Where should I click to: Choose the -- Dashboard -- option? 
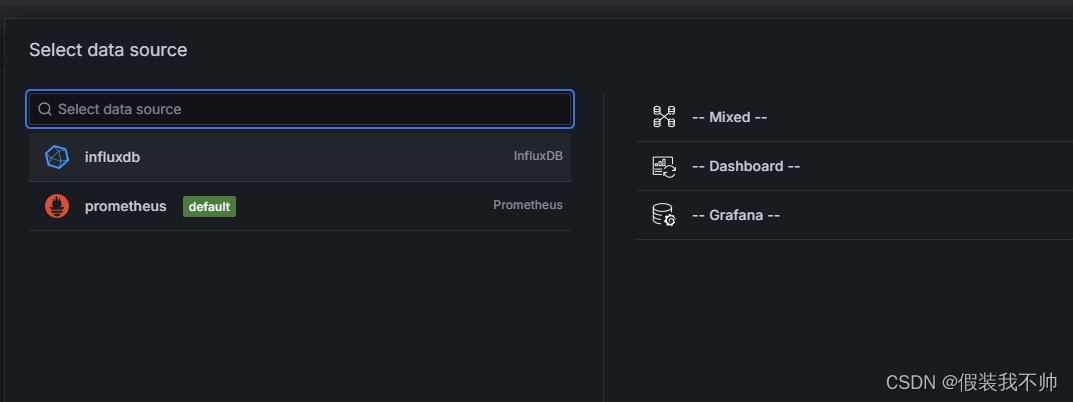[746, 166]
